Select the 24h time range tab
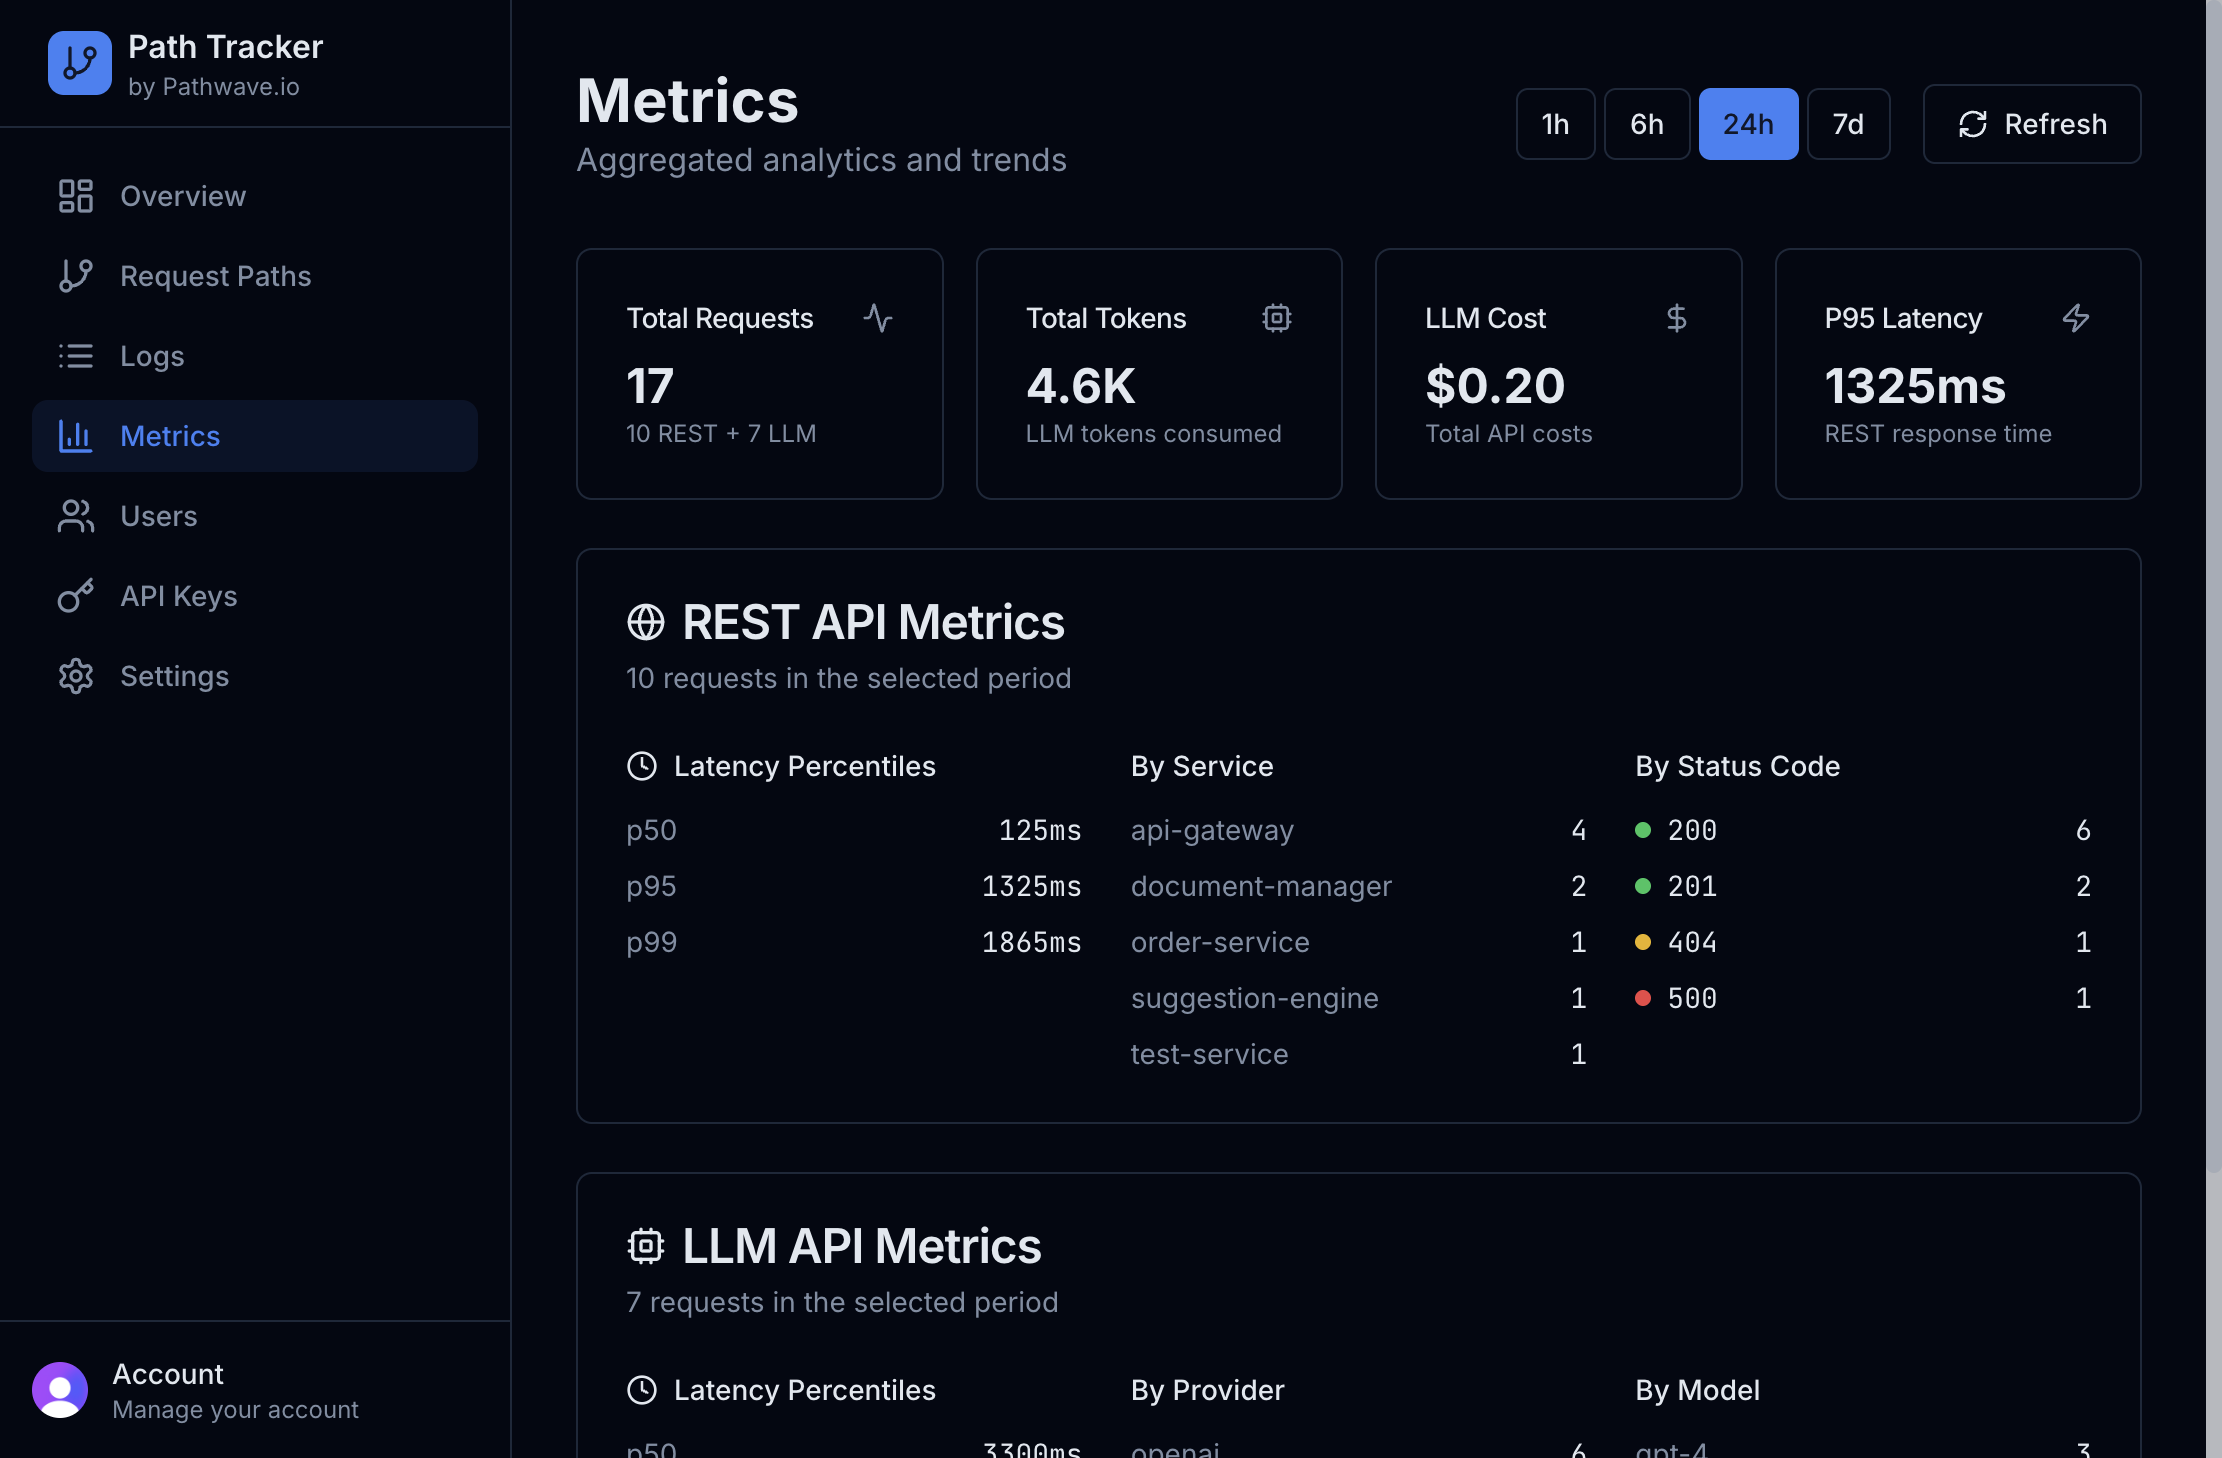 (x=1747, y=123)
